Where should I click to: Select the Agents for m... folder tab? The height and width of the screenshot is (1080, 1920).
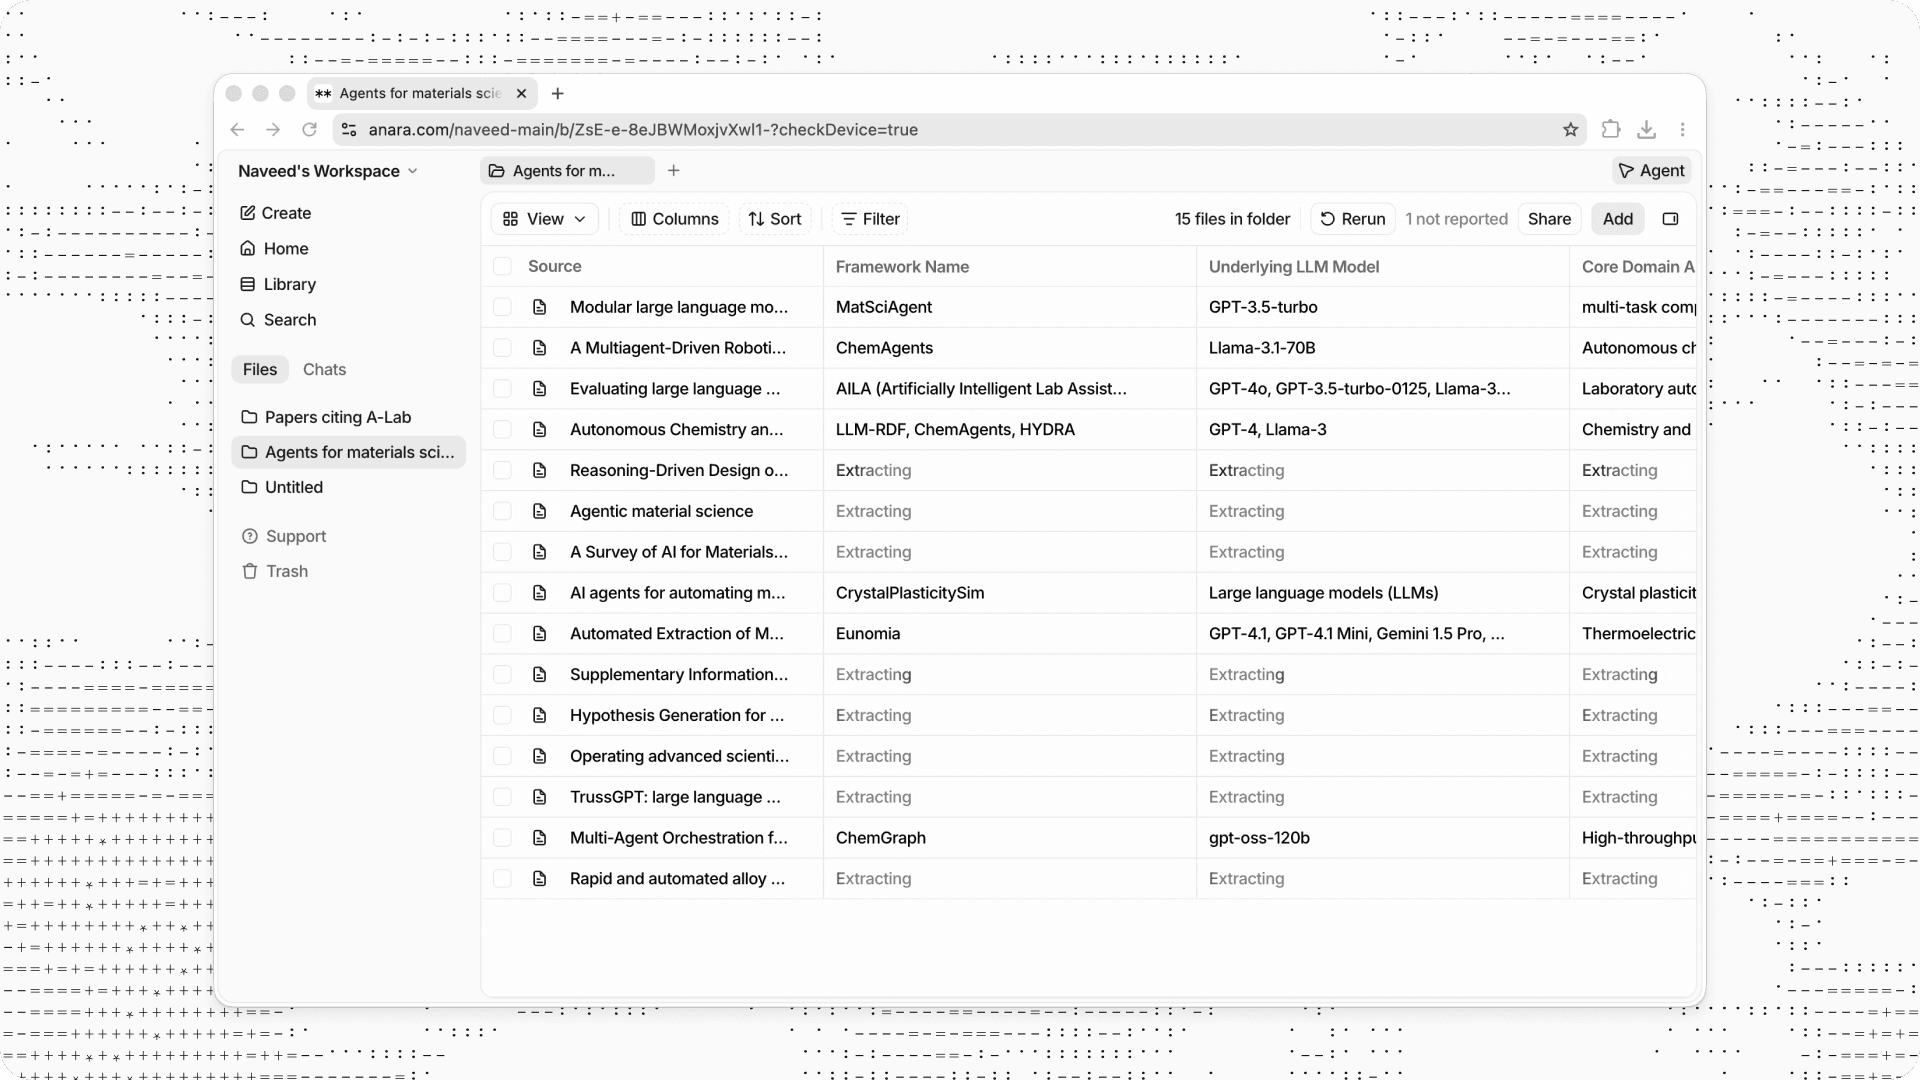pyautogui.click(x=567, y=171)
